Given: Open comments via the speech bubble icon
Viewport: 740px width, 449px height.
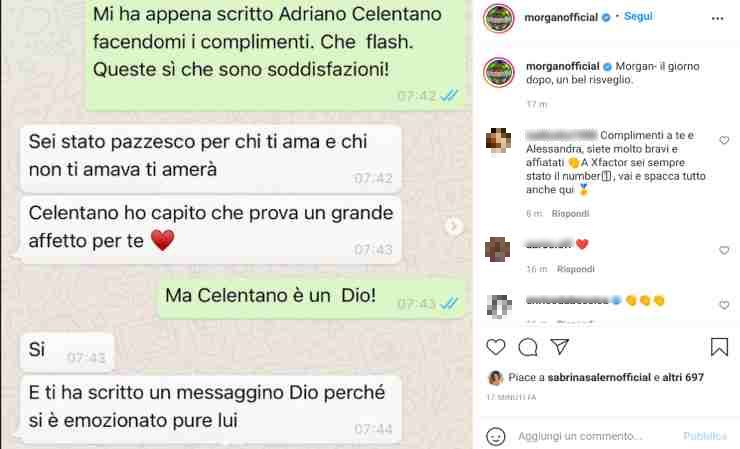Looking at the screenshot, I should (x=528, y=347).
